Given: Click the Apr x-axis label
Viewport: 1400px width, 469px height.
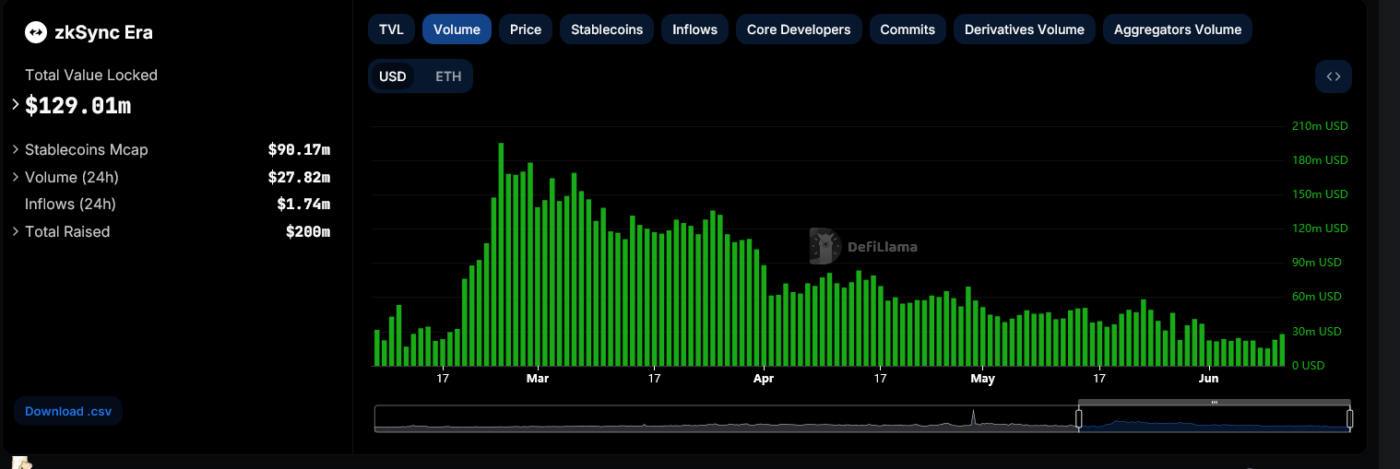Looking at the screenshot, I should (x=764, y=379).
